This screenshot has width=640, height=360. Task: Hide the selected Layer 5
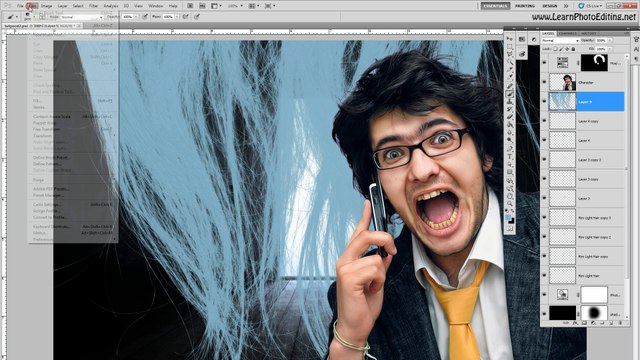tap(544, 101)
